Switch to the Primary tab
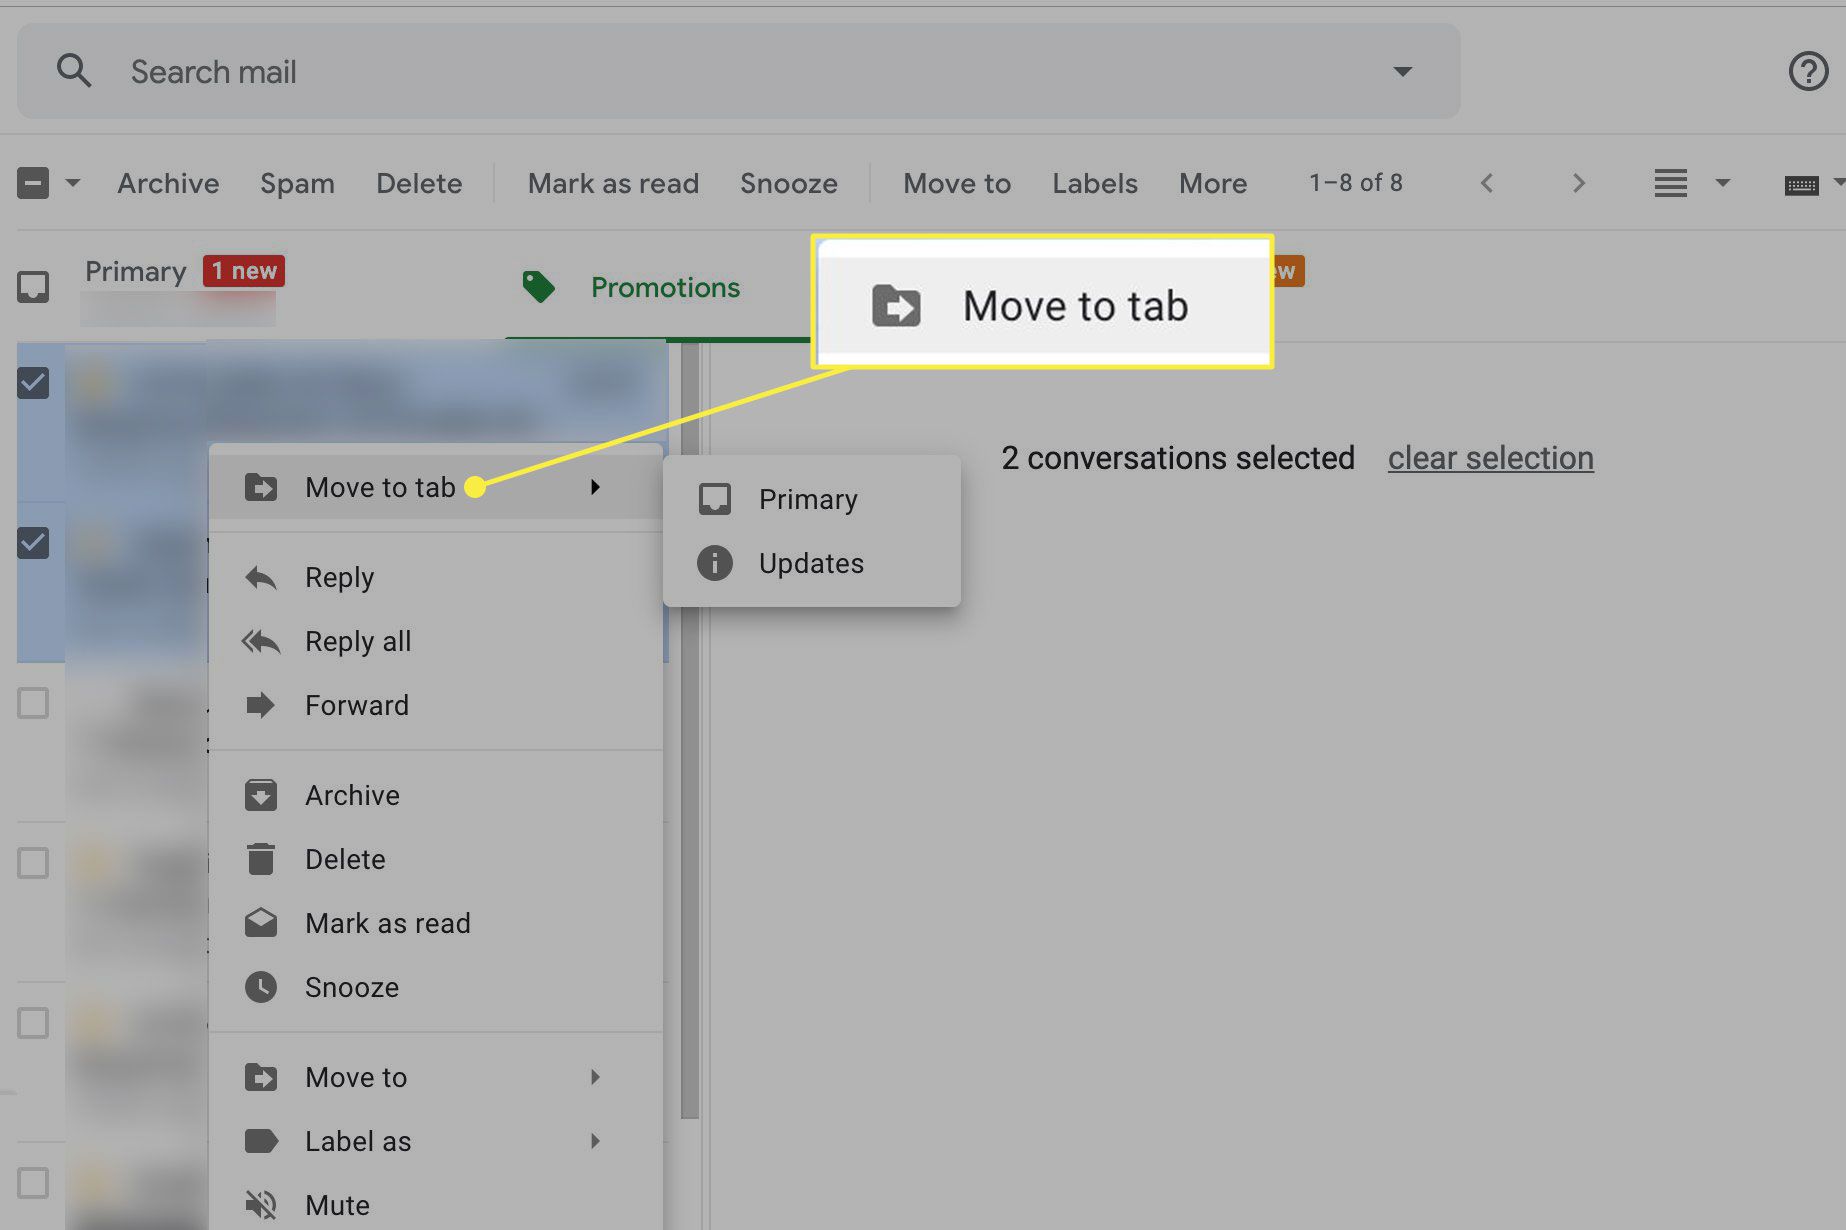1846x1230 pixels. point(136,272)
